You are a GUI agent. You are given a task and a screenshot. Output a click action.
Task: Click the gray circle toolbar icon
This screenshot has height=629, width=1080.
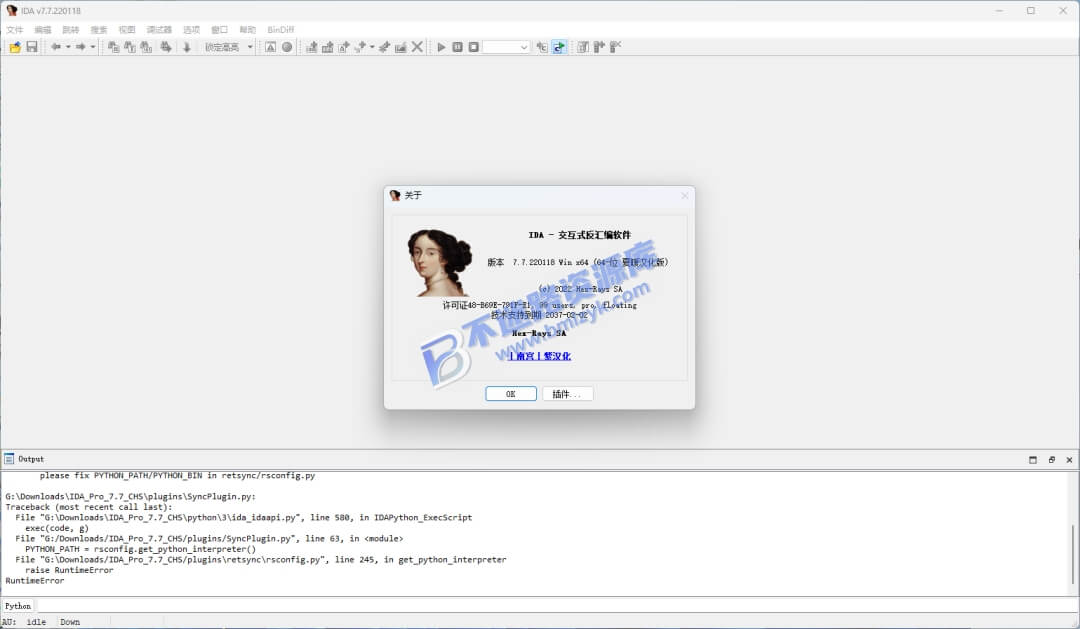tap(287, 47)
